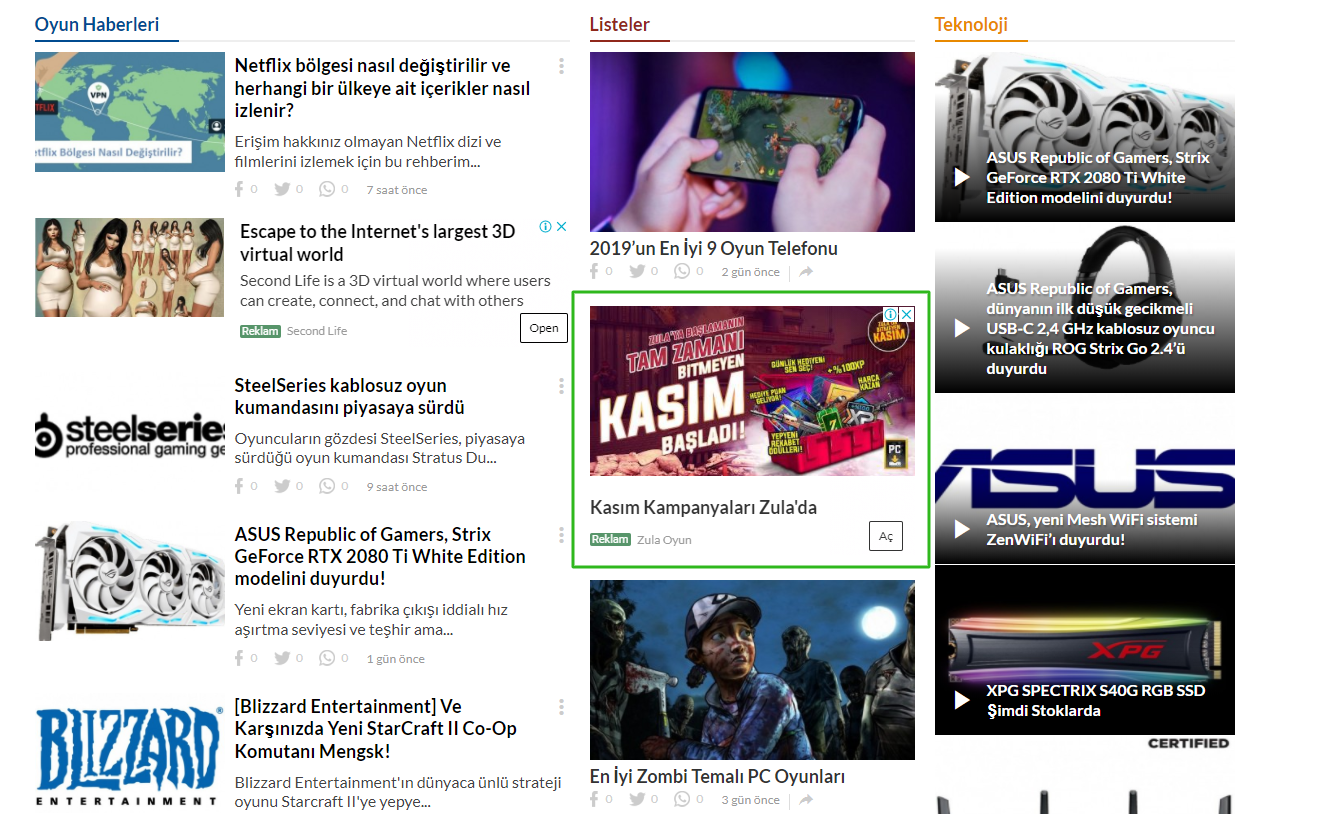
Task: Open options menu for SteelSeries article
Action: (561, 386)
